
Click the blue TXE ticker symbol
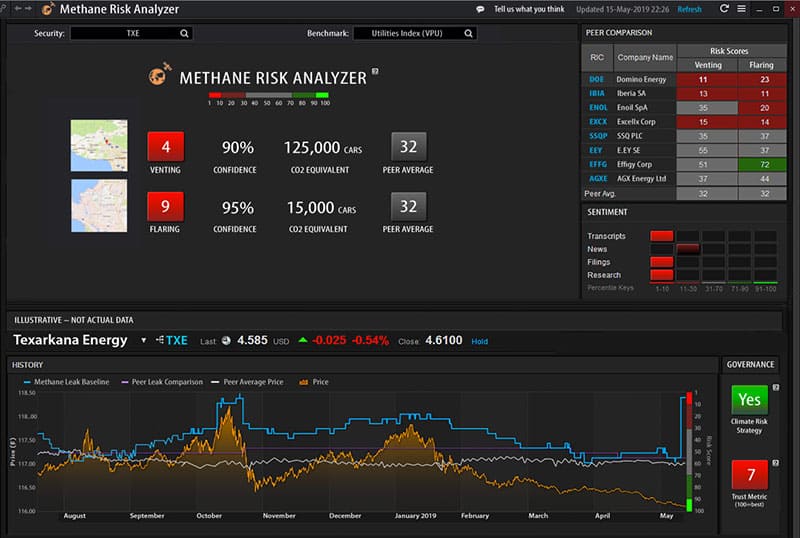point(177,340)
